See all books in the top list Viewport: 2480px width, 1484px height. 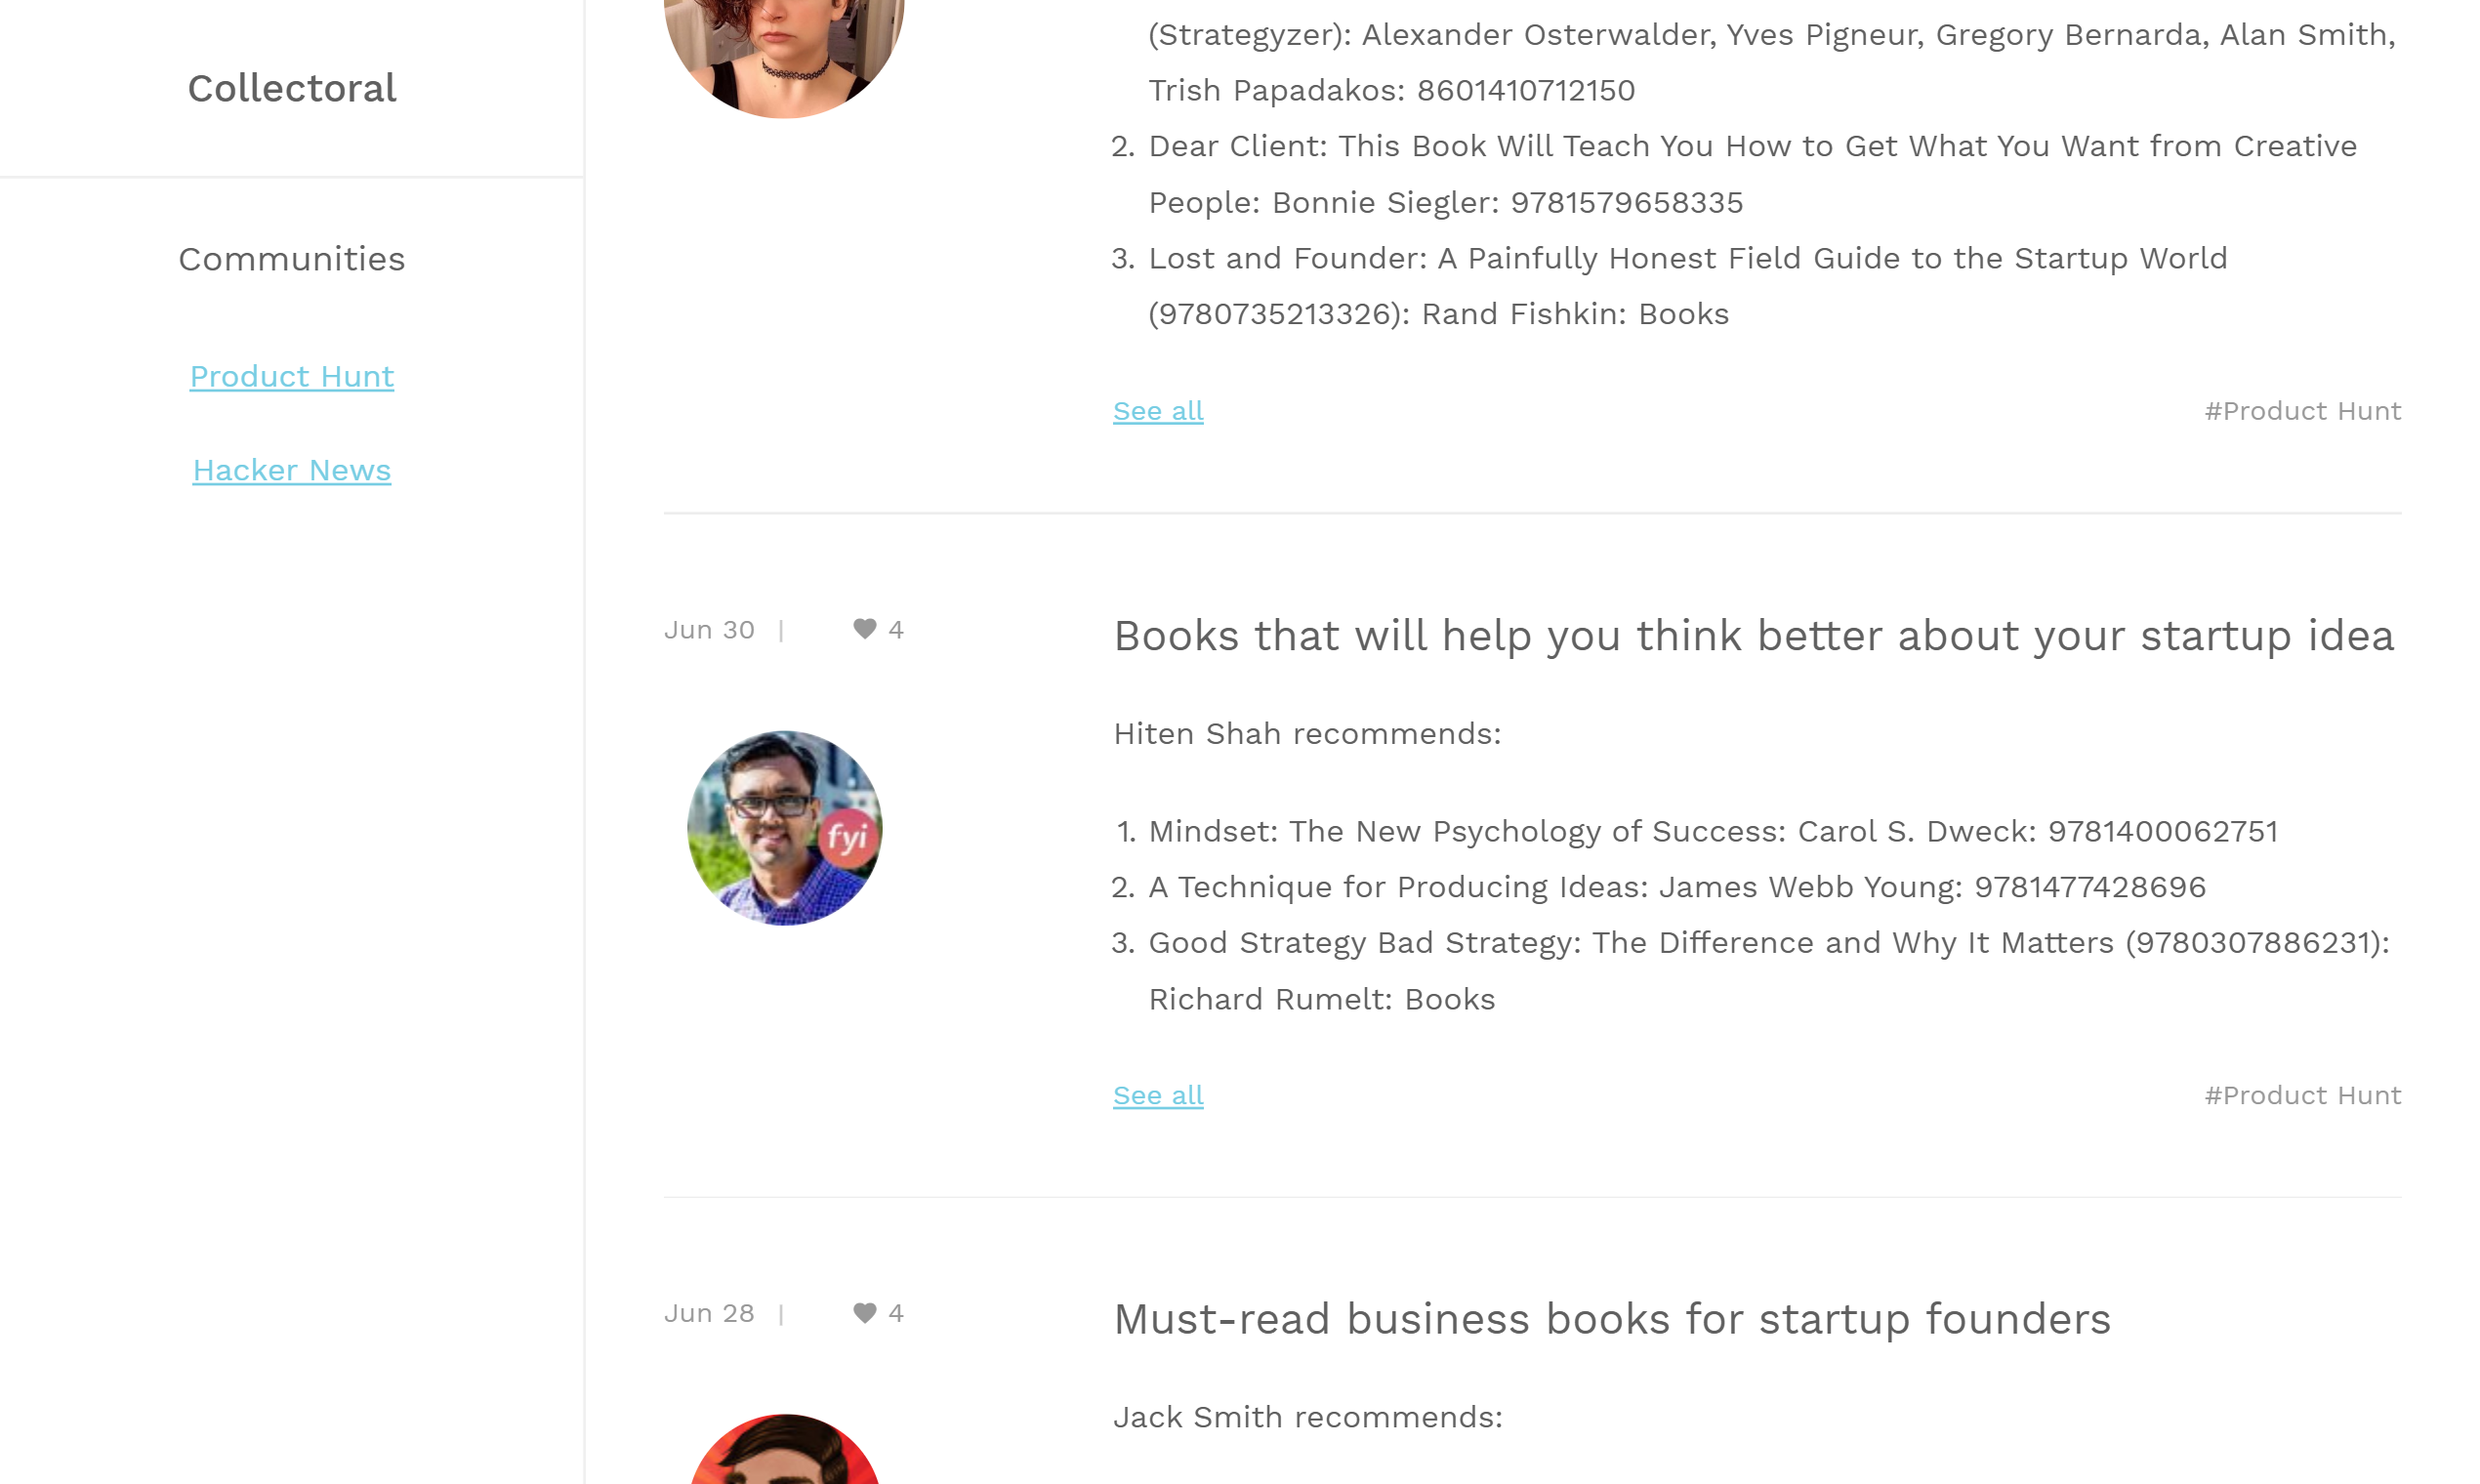[x=1158, y=412]
